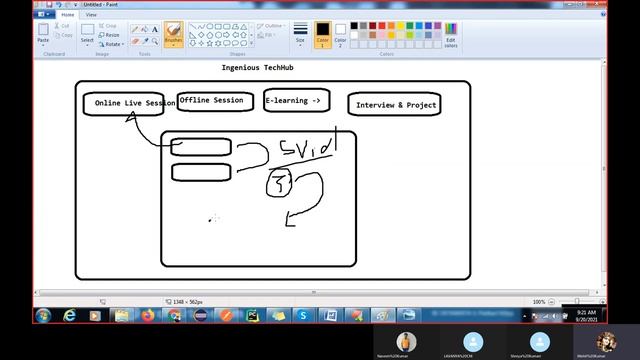This screenshot has width=640, height=360.
Task: Open the Size line thickness menu
Action: point(300,34)
